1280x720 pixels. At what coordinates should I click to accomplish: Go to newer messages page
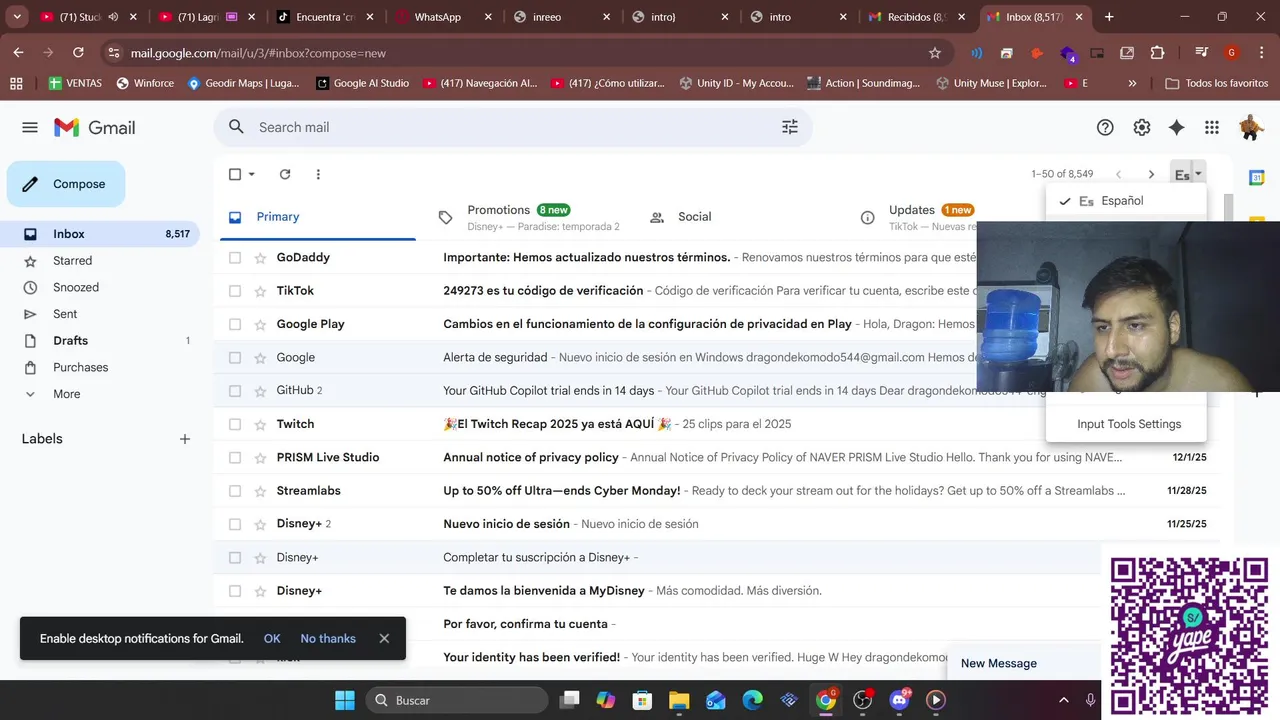pyautogui.click(x=1119, y=174)
